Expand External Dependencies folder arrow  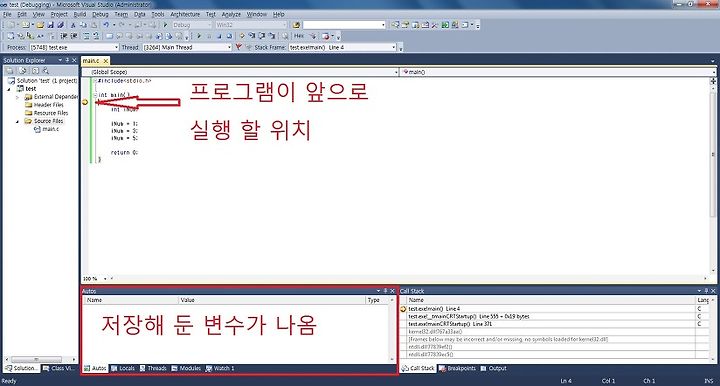pyautogui.click(x=17, y=97)
